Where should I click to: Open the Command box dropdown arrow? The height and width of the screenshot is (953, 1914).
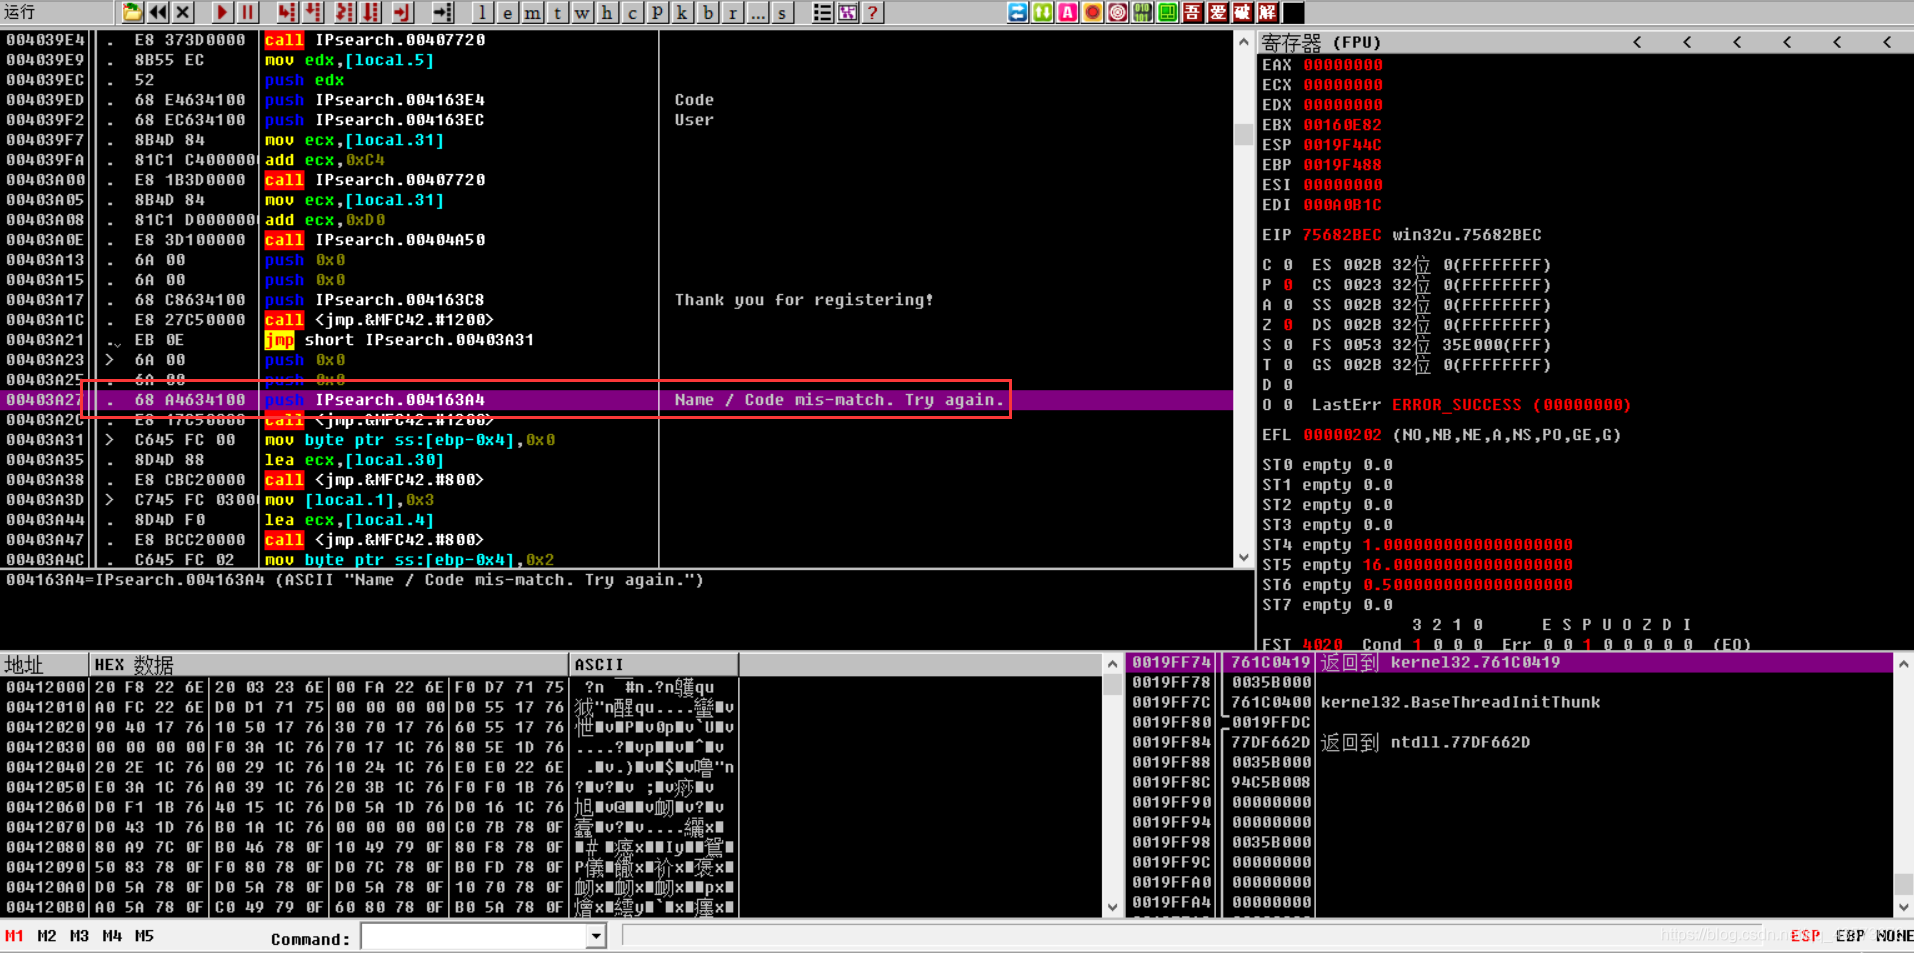click(596, 937)
